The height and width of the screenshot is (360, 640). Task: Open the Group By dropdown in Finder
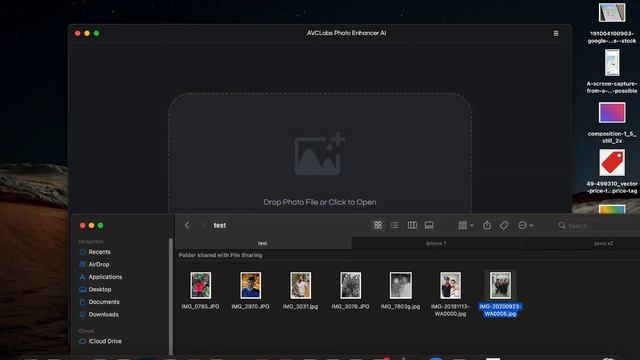coord(466,225)
